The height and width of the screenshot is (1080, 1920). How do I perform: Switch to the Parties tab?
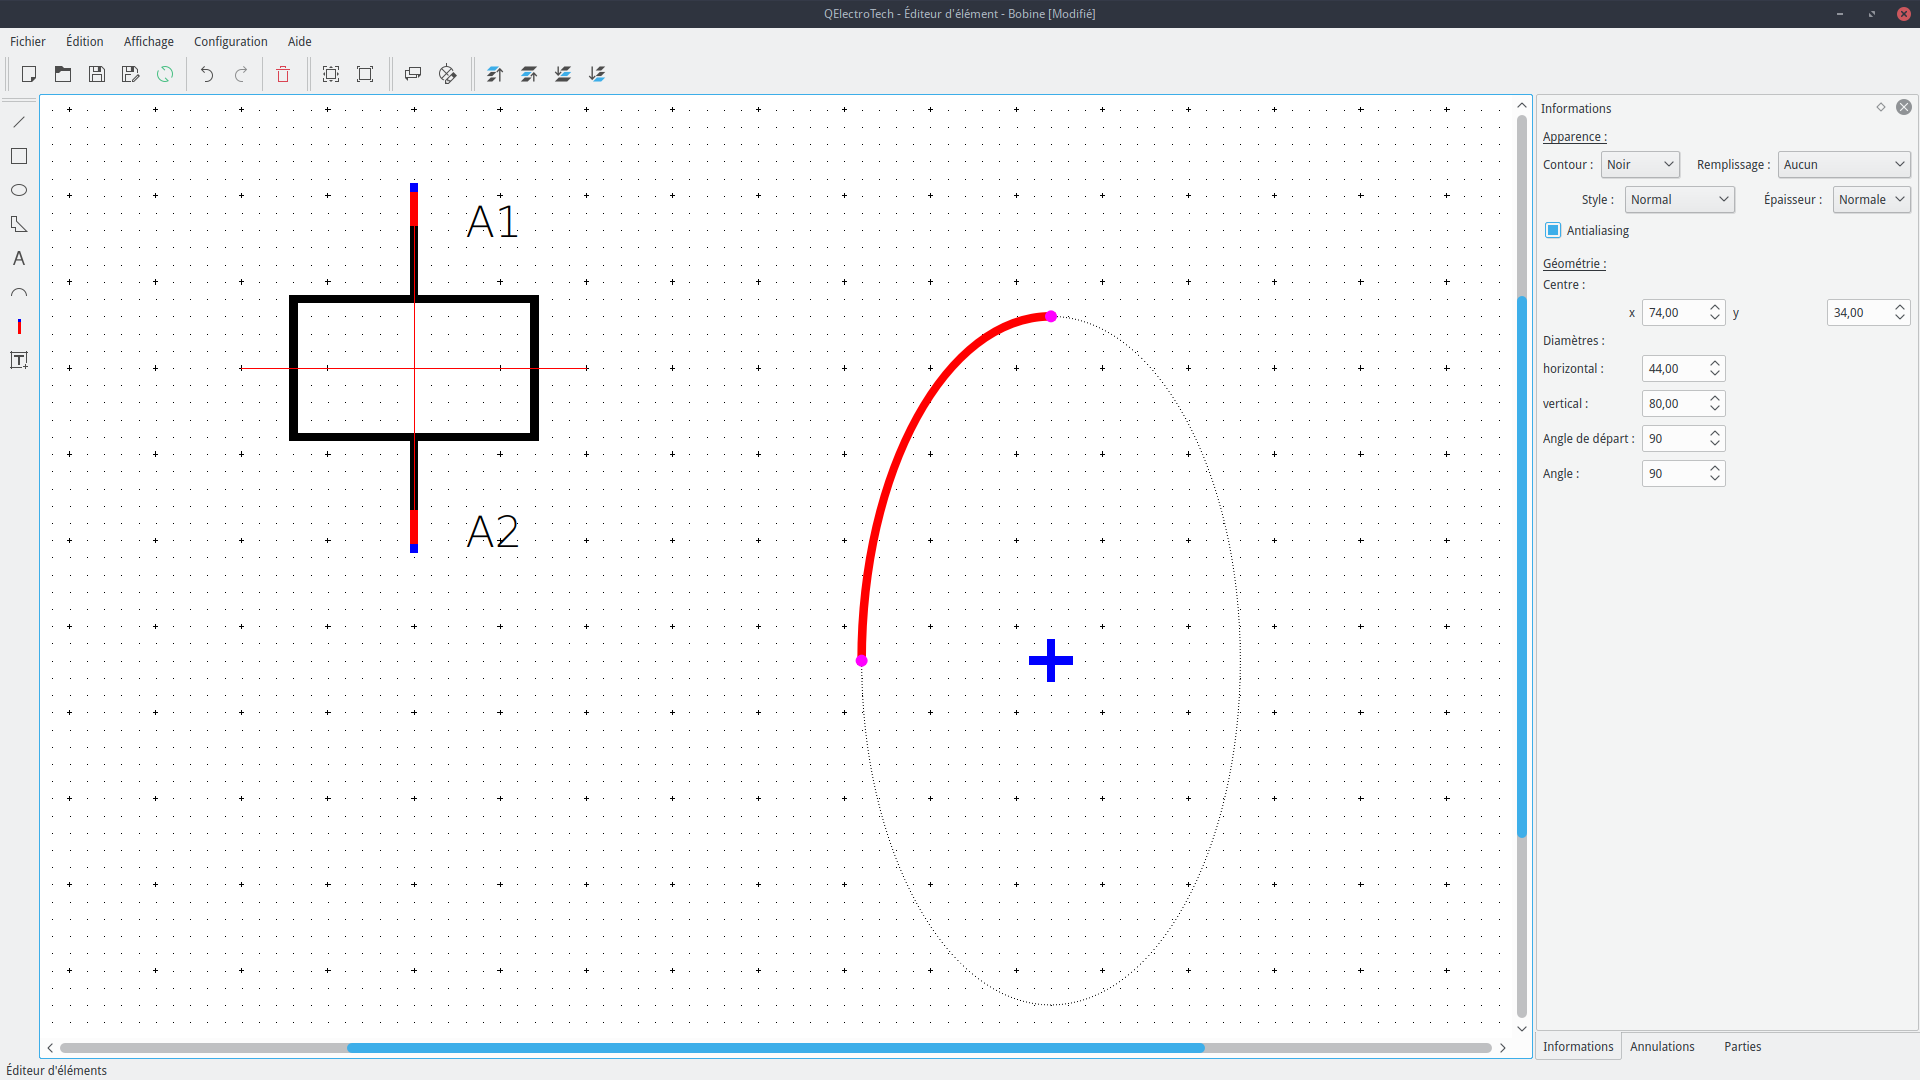(1743, 1046)
